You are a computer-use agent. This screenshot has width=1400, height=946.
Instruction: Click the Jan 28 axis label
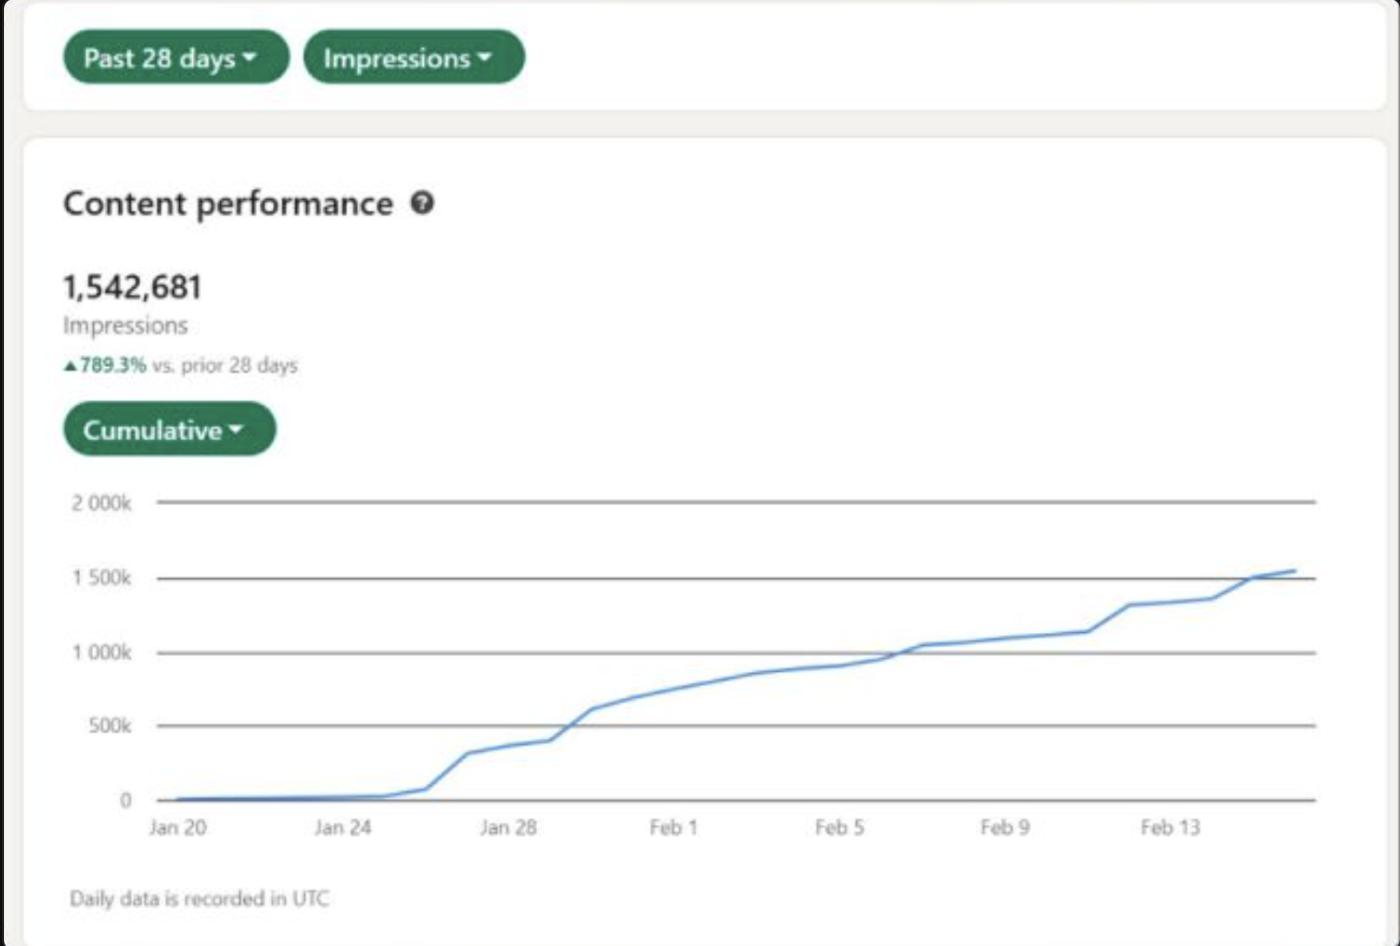tap(508, 828)
